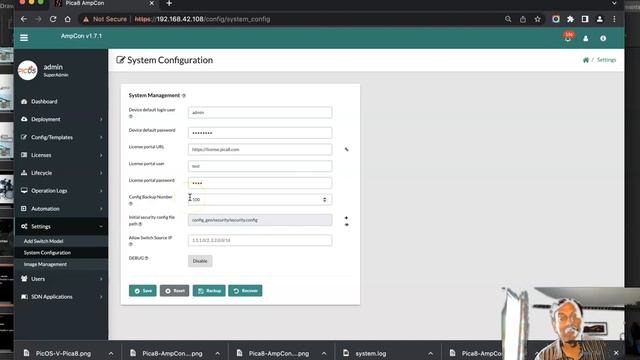Select System Configuration submenu item
Screen dimensions: 640x360
(61, 253)
